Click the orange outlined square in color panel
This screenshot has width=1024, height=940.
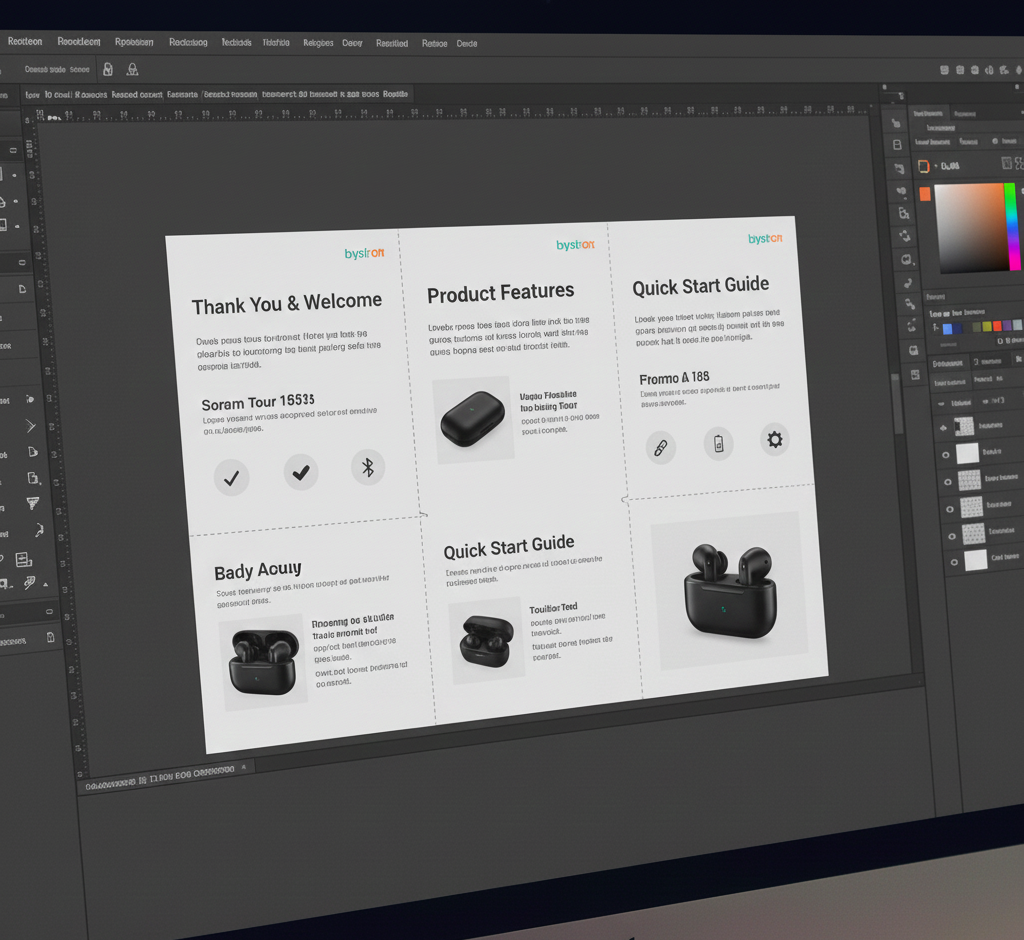tap(924, 166)
